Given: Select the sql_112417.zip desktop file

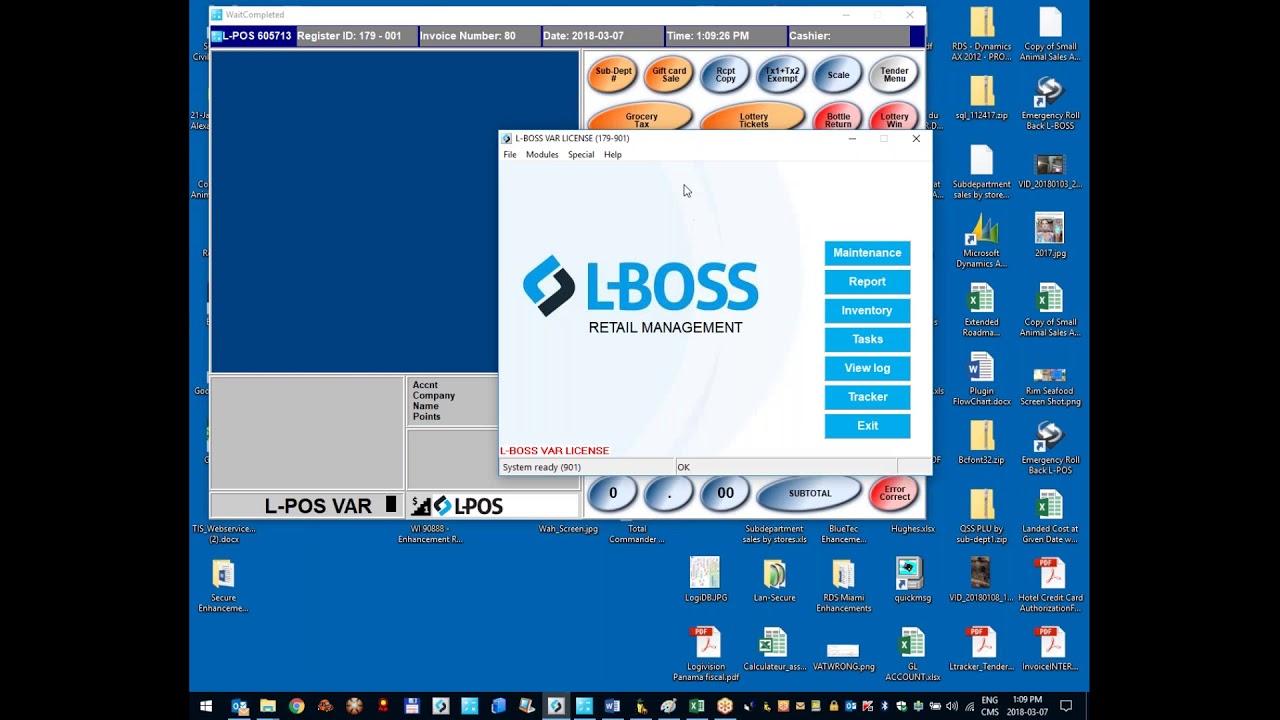Looking at the screenshot, I should coord(981,98).
